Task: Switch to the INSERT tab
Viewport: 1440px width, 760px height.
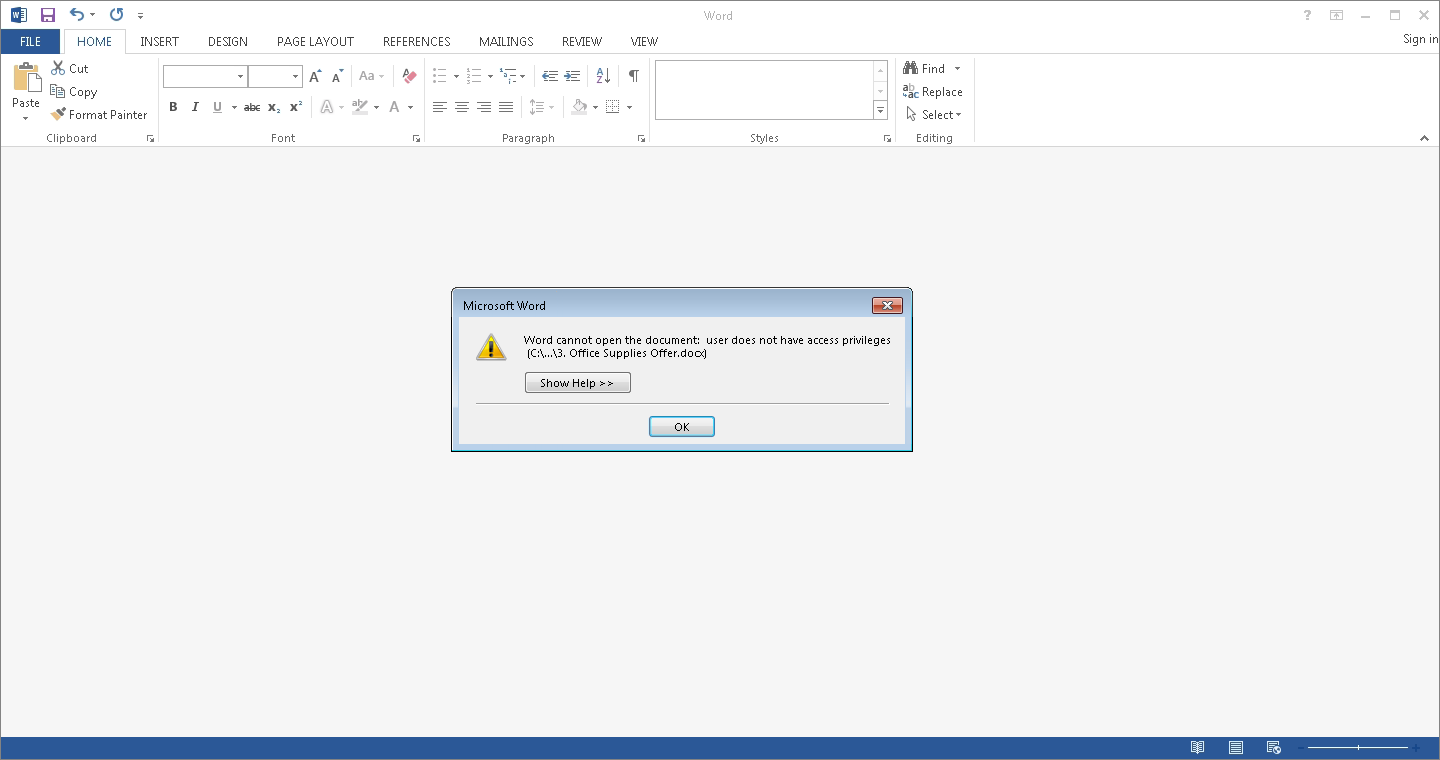Action: [160, 41]
